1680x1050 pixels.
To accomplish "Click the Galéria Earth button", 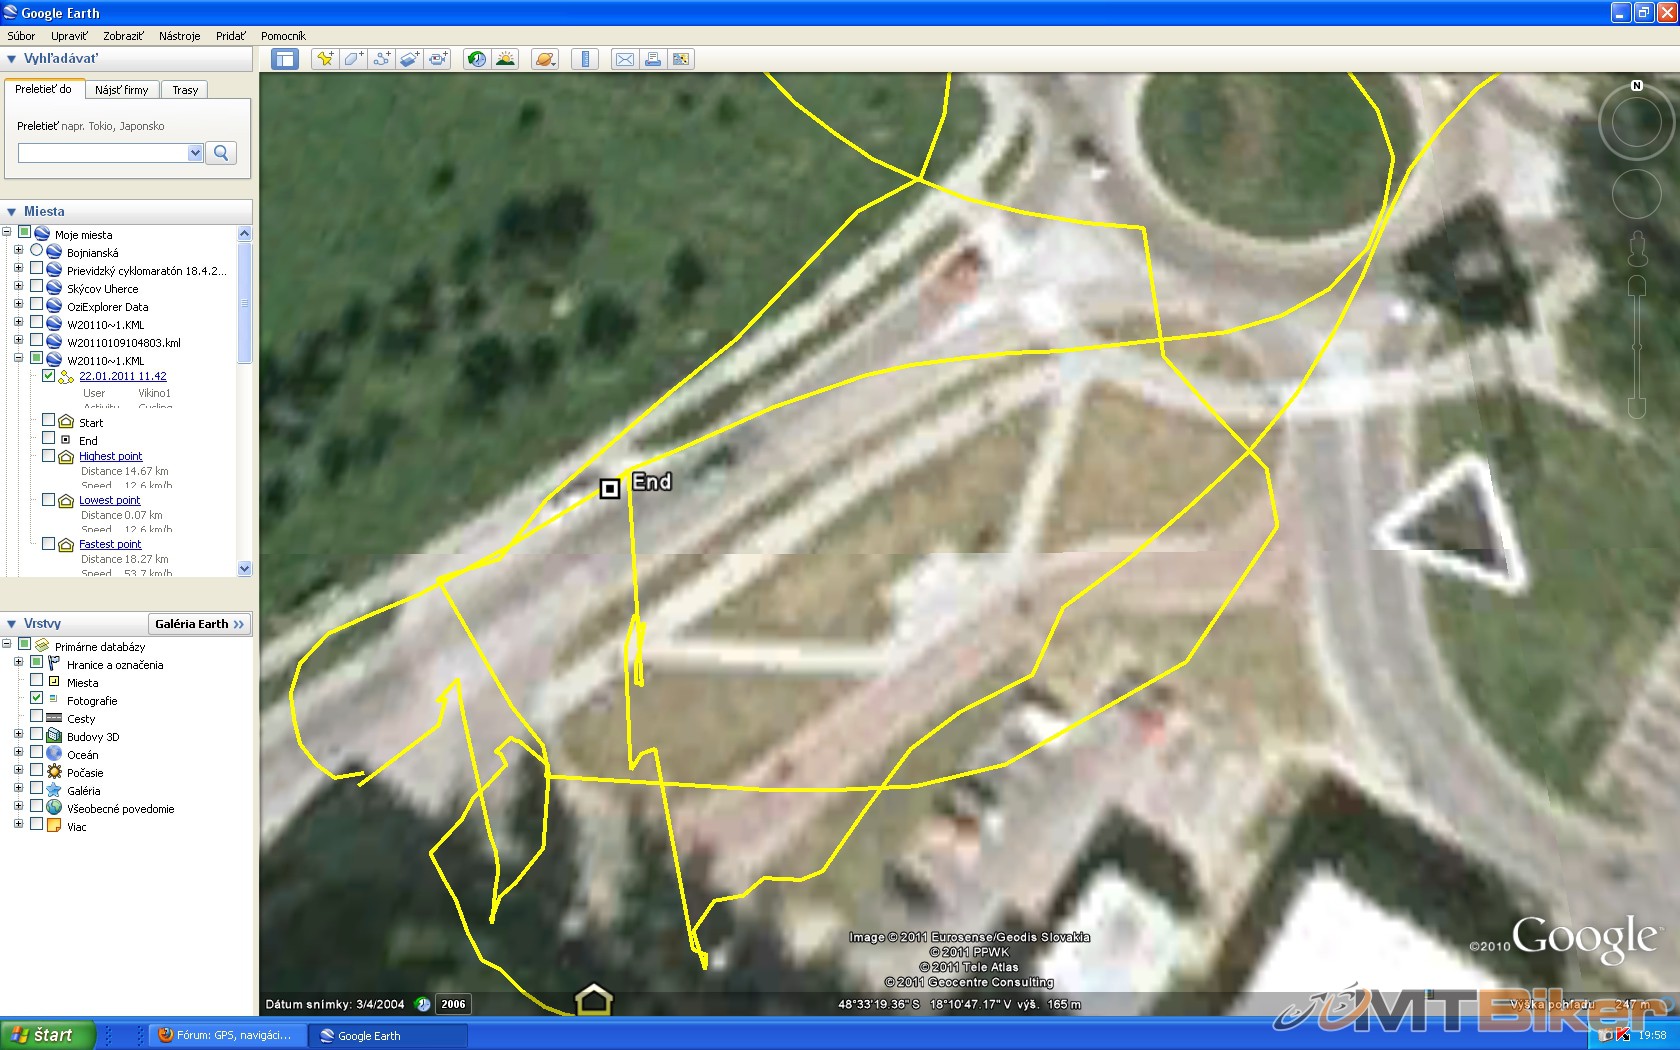I will (199, 624).
